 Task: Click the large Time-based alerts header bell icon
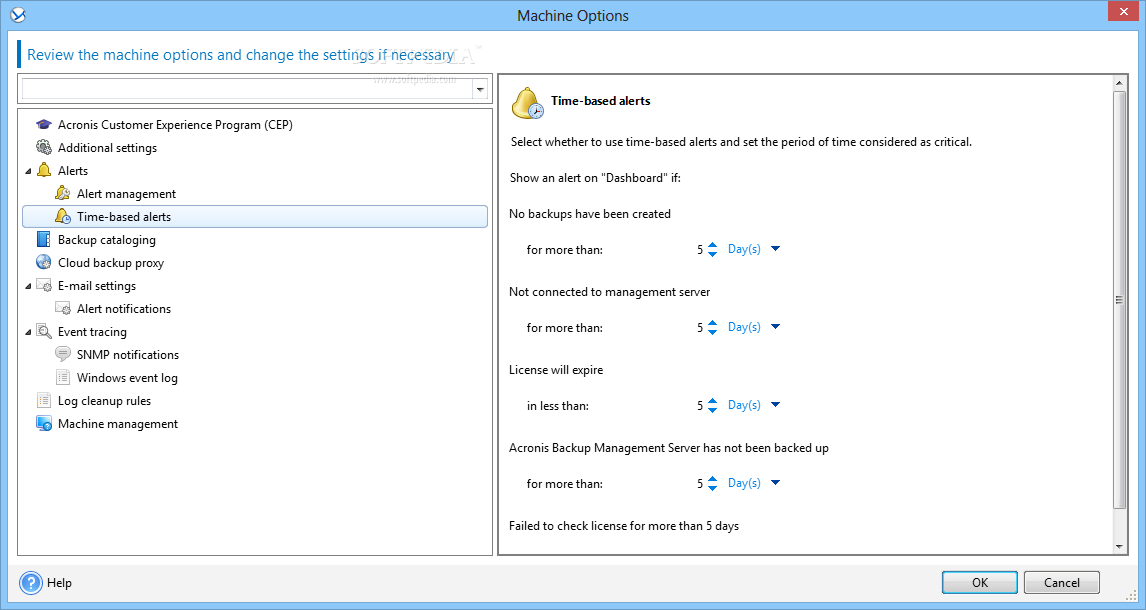pyautogui.click(x=527, y=103)
